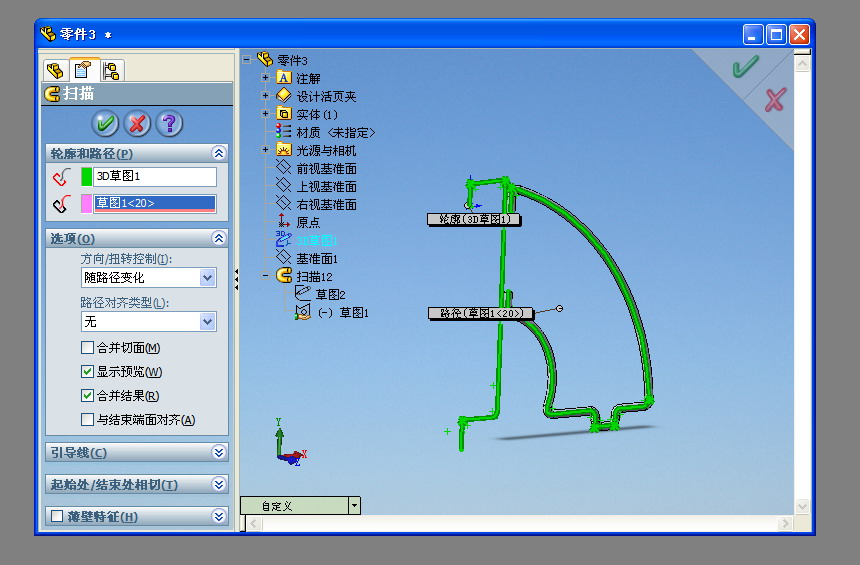The height and width of the screenshot is (565, 860).
Task: Select the (-) 草图1 sketch icon
Action: (x=303, y=312)
